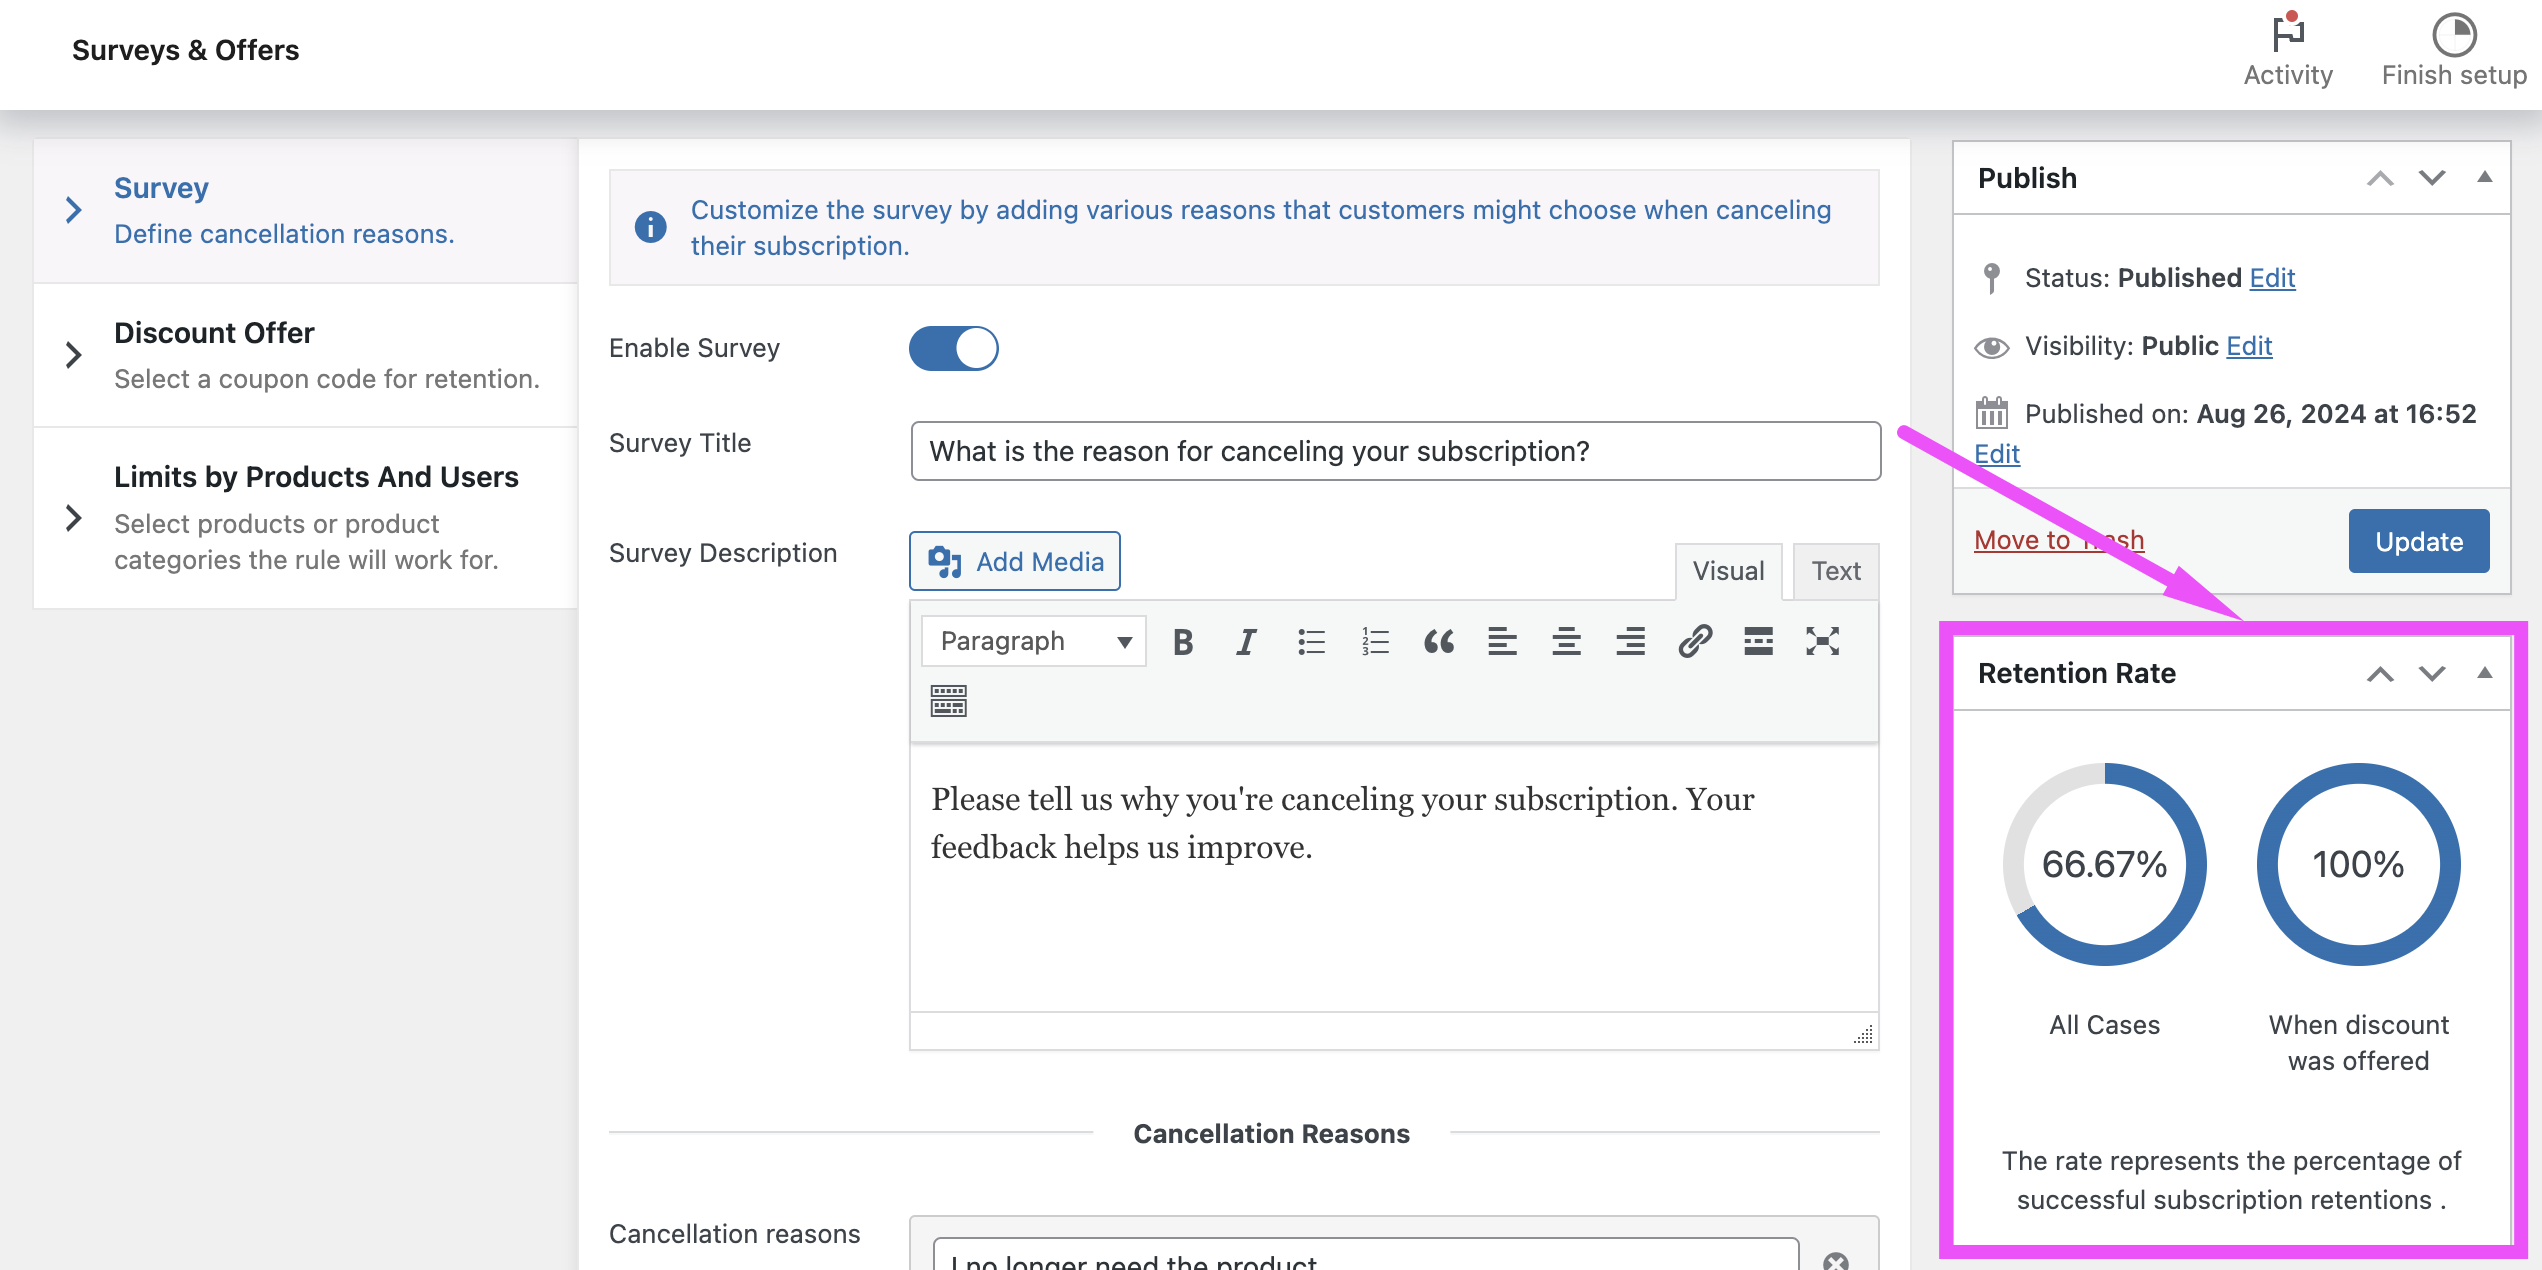
Task: Disable the Enable Survey switch
Action: (953, 348)
